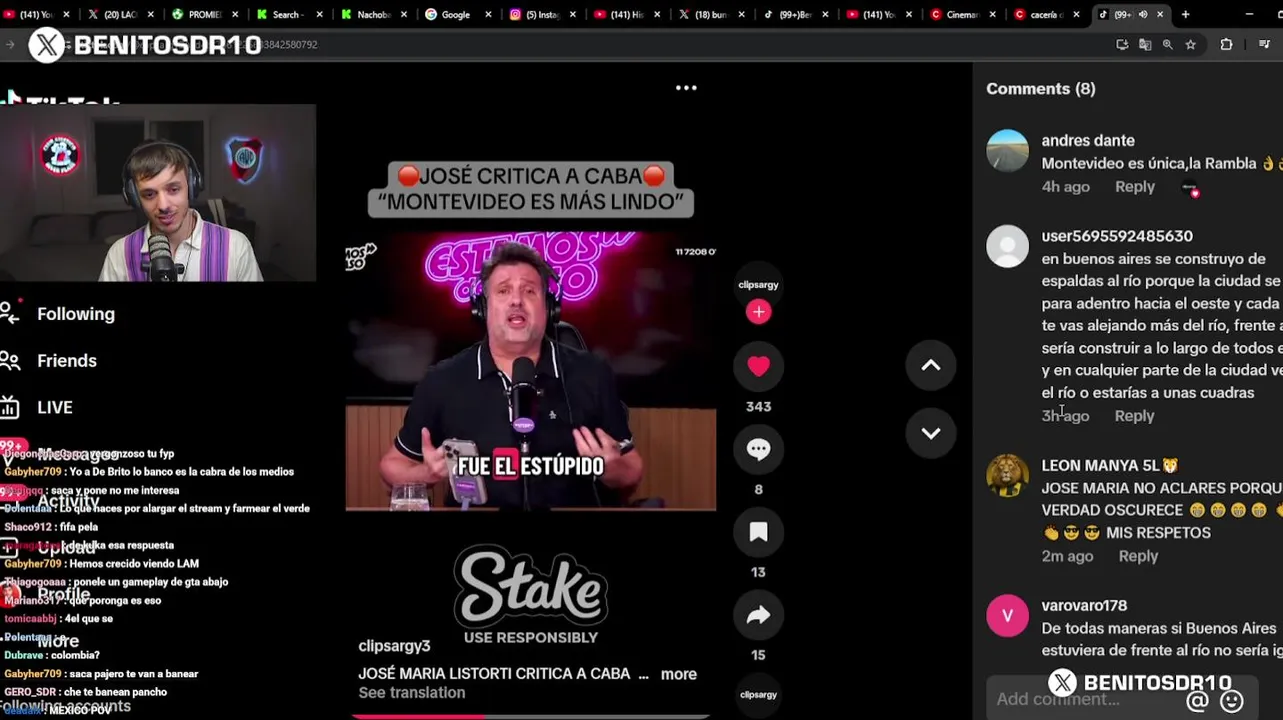Play or pause the TikTok video player

coord(530,370)
